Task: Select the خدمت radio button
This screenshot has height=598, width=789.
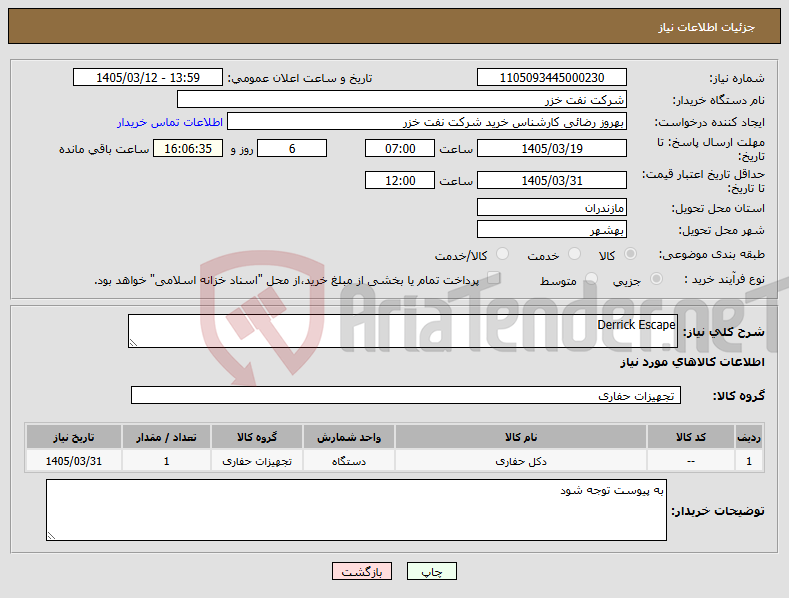Action: [574, 254]
